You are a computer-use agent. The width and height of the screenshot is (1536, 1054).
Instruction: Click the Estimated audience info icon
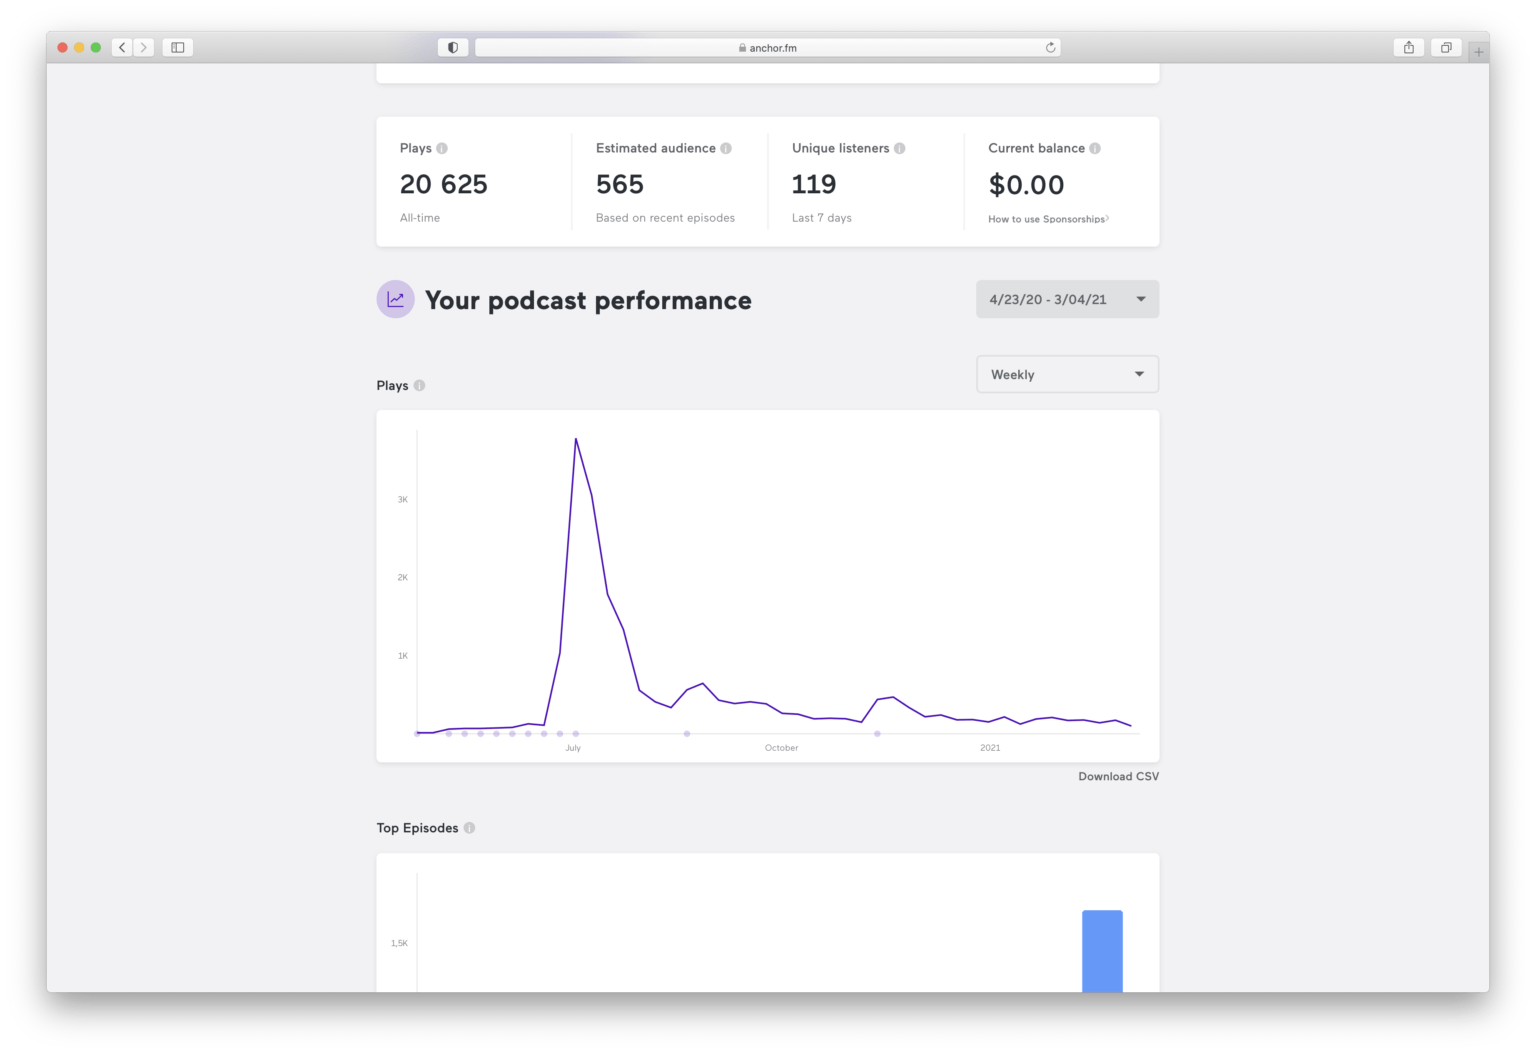click(x=726, y=148)
